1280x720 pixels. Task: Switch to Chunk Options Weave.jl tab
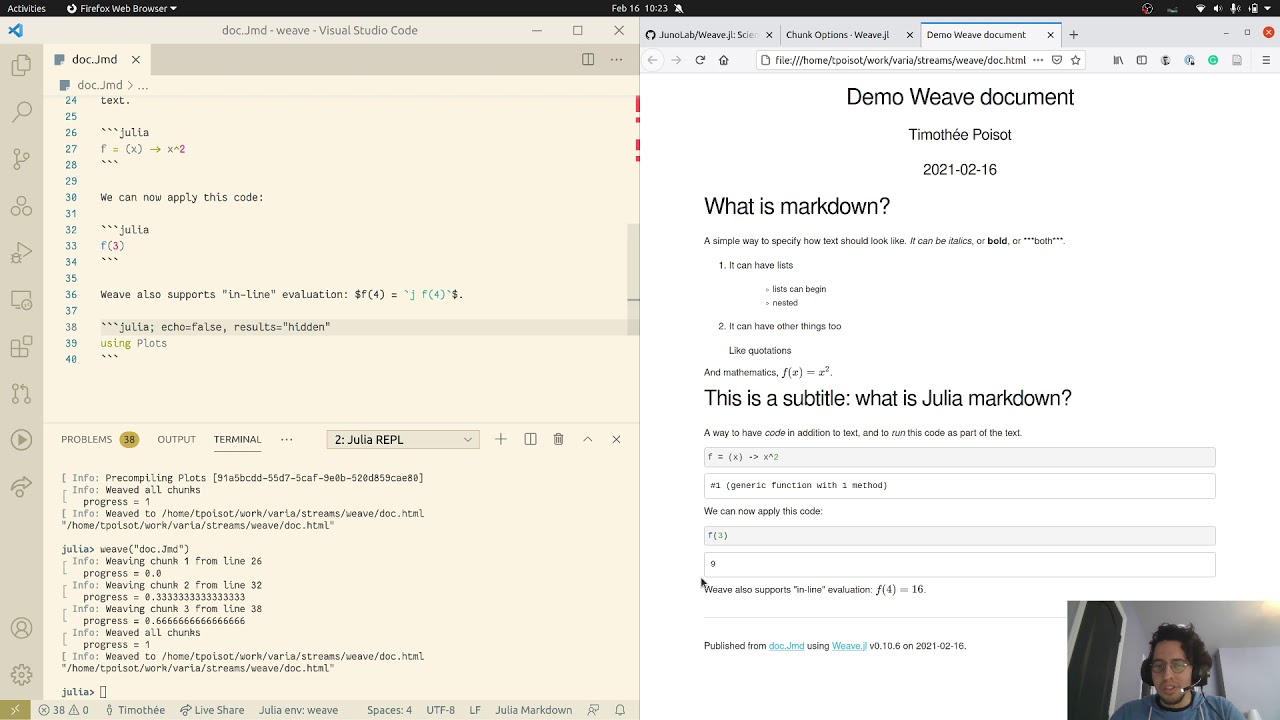[x=846, y=34]
